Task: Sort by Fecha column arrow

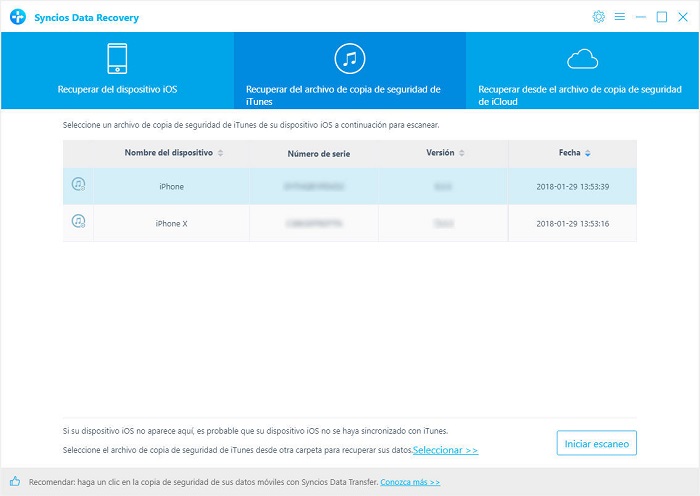Action: (588, 153)
